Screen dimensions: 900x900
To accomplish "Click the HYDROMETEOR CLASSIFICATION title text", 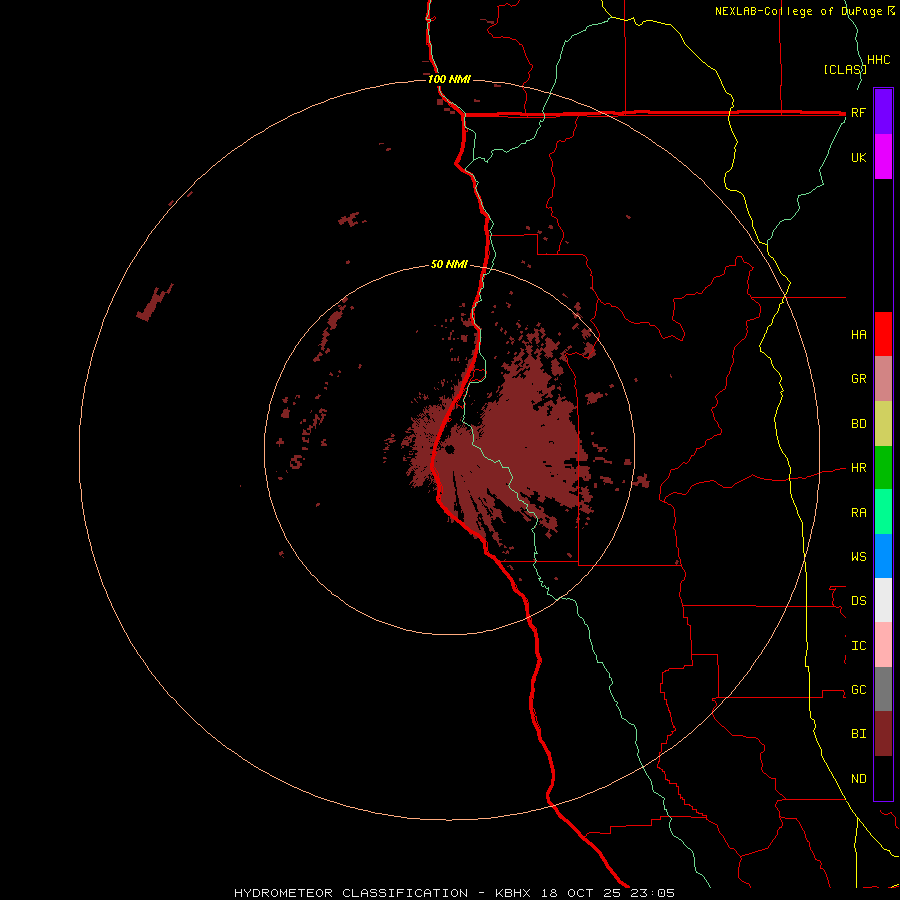I will 351,893.
